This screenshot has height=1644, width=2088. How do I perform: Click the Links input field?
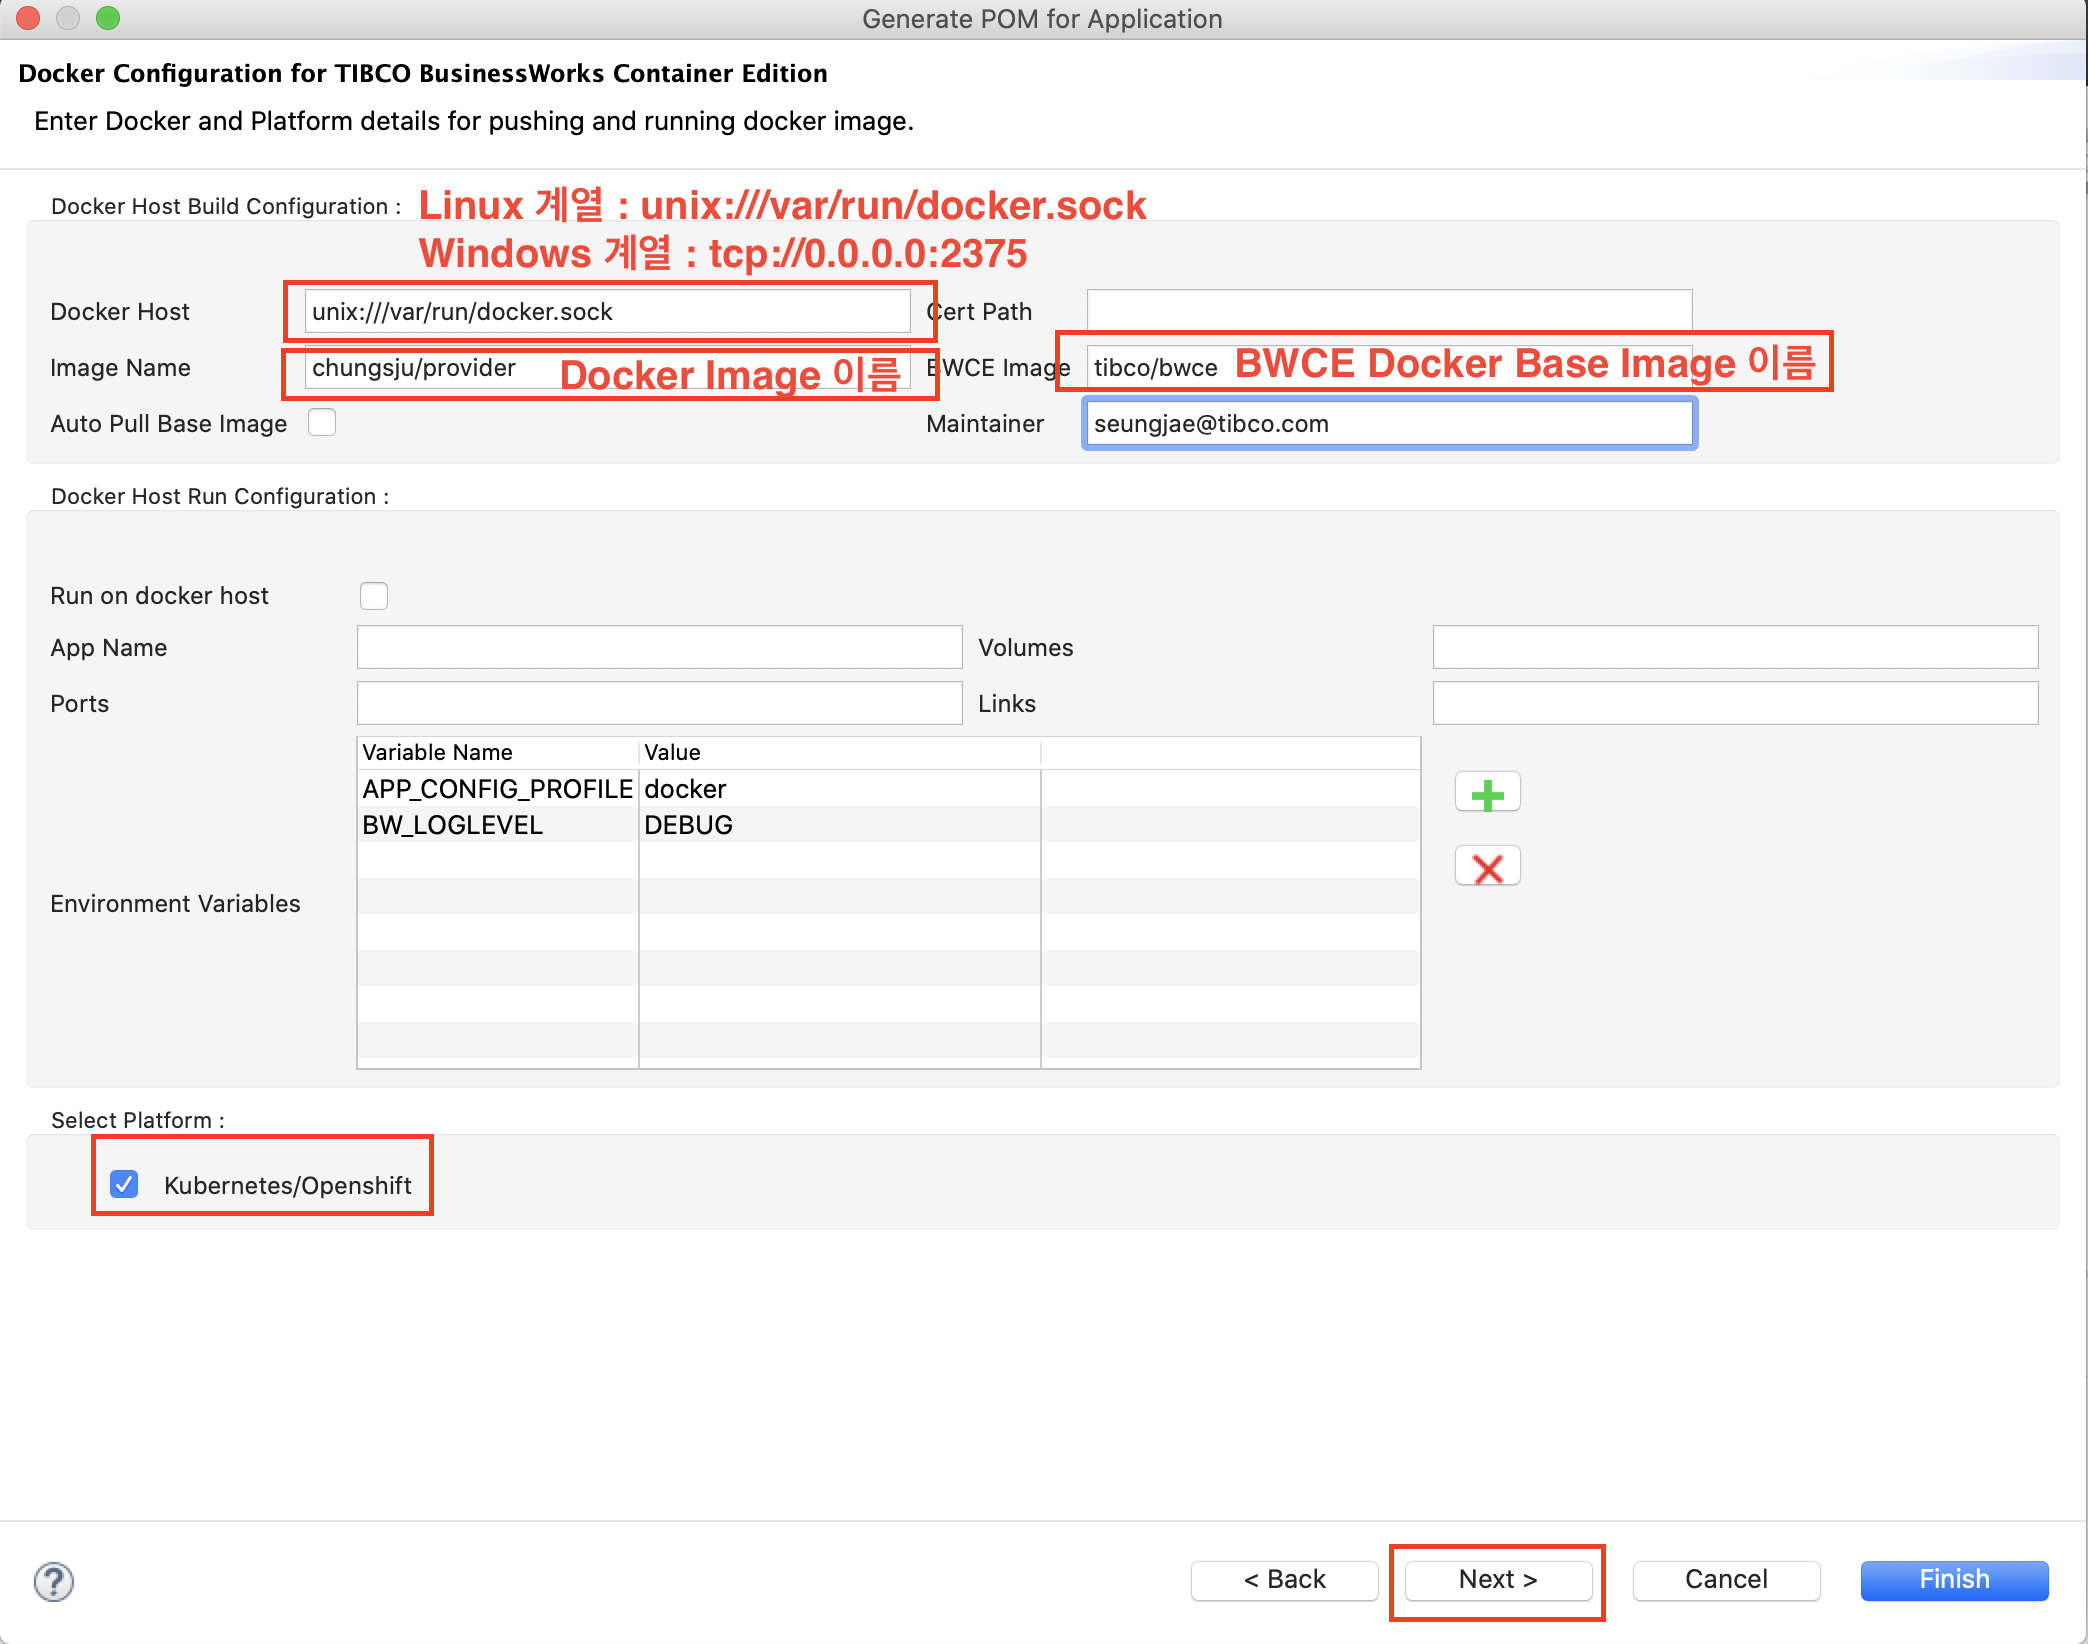1735,703
